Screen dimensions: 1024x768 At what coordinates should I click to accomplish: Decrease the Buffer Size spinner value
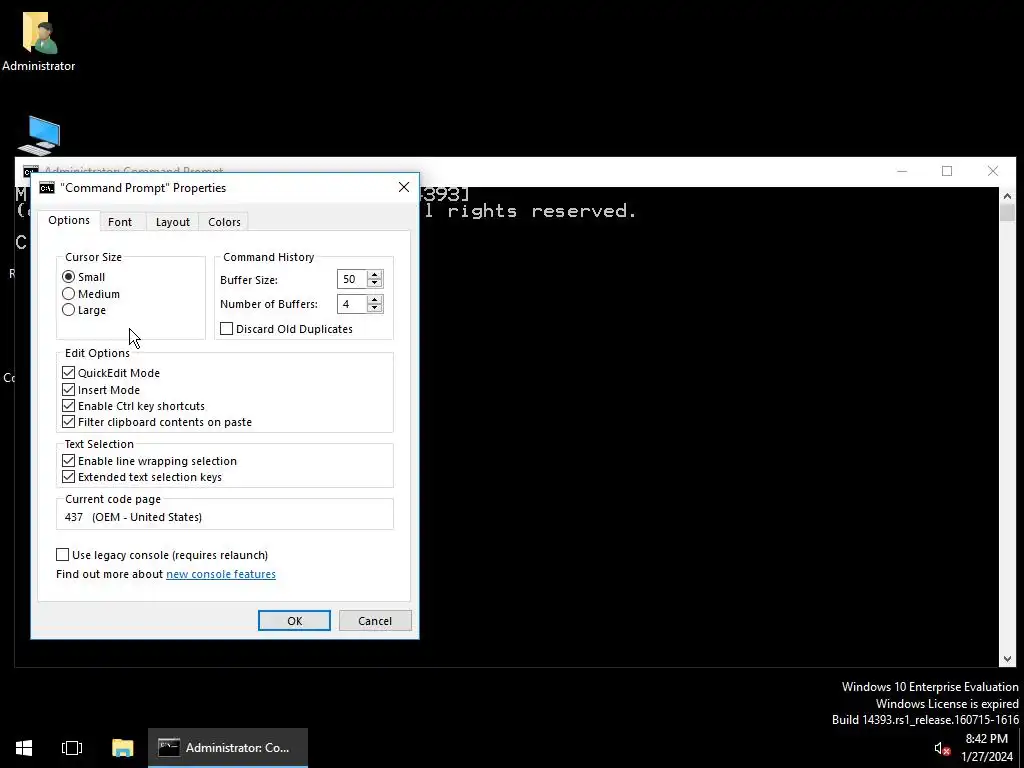point(375,284)
